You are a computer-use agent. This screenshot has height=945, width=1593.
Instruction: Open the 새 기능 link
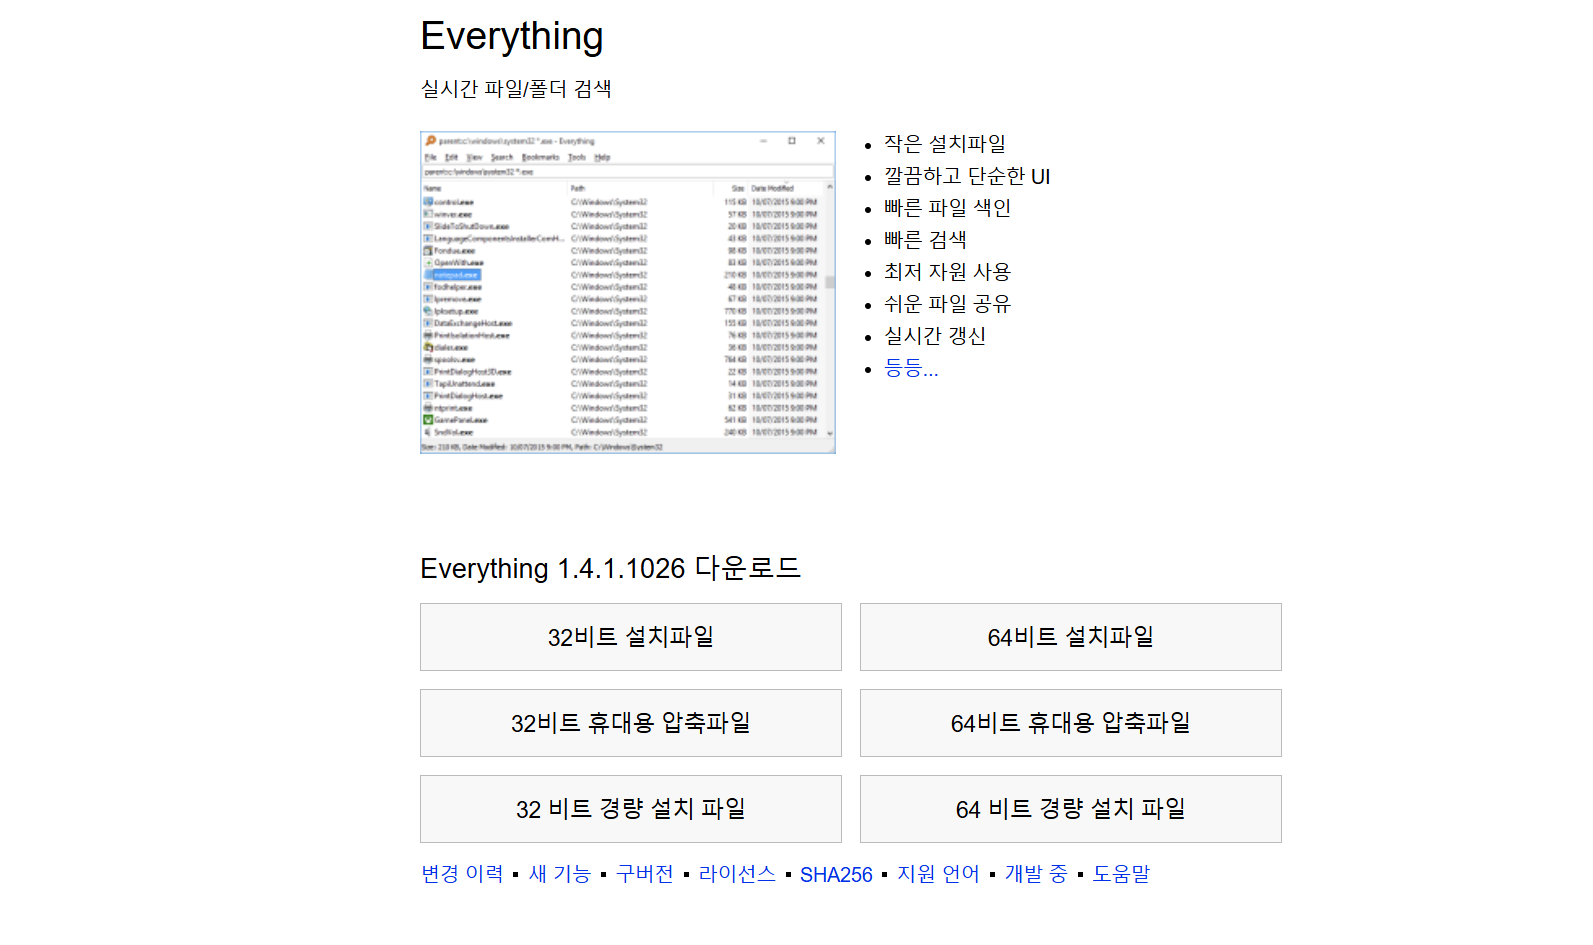[x=560, y=874]
